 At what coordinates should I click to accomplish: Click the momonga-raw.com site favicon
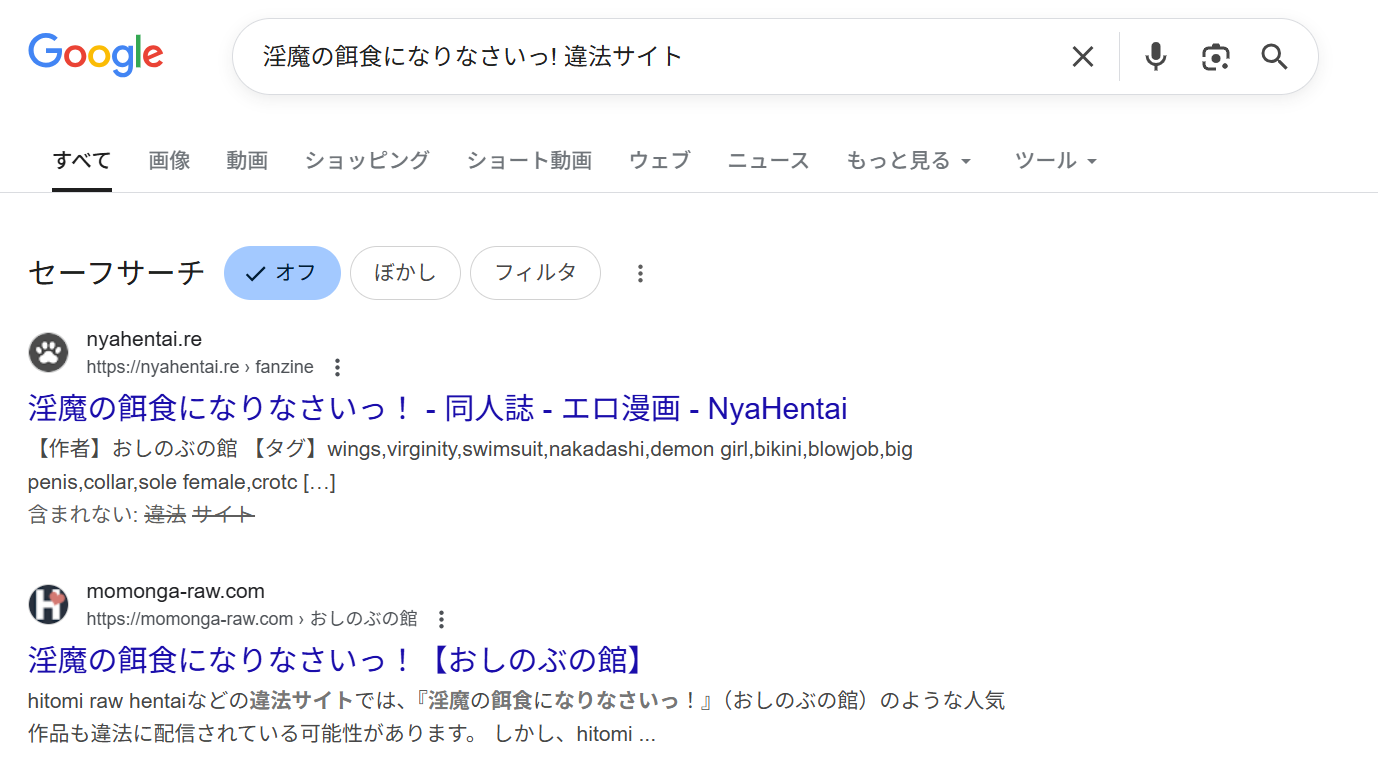[48, 605]
